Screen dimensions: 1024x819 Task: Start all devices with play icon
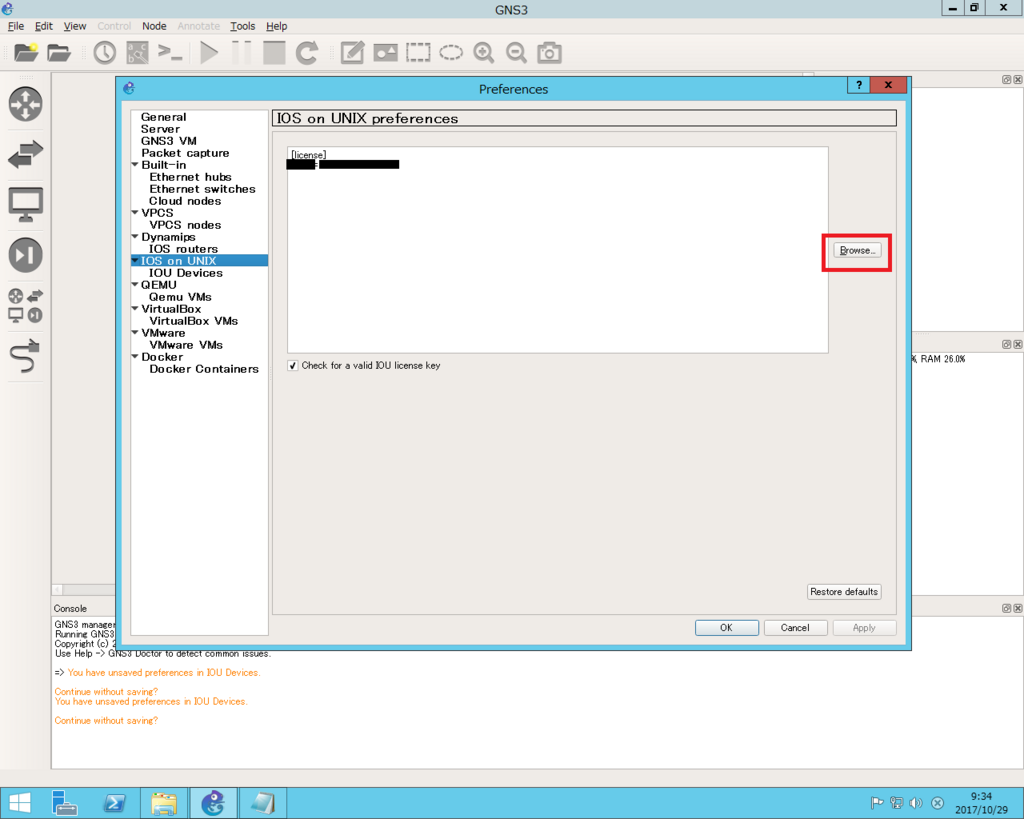click(x=209, y=52)
